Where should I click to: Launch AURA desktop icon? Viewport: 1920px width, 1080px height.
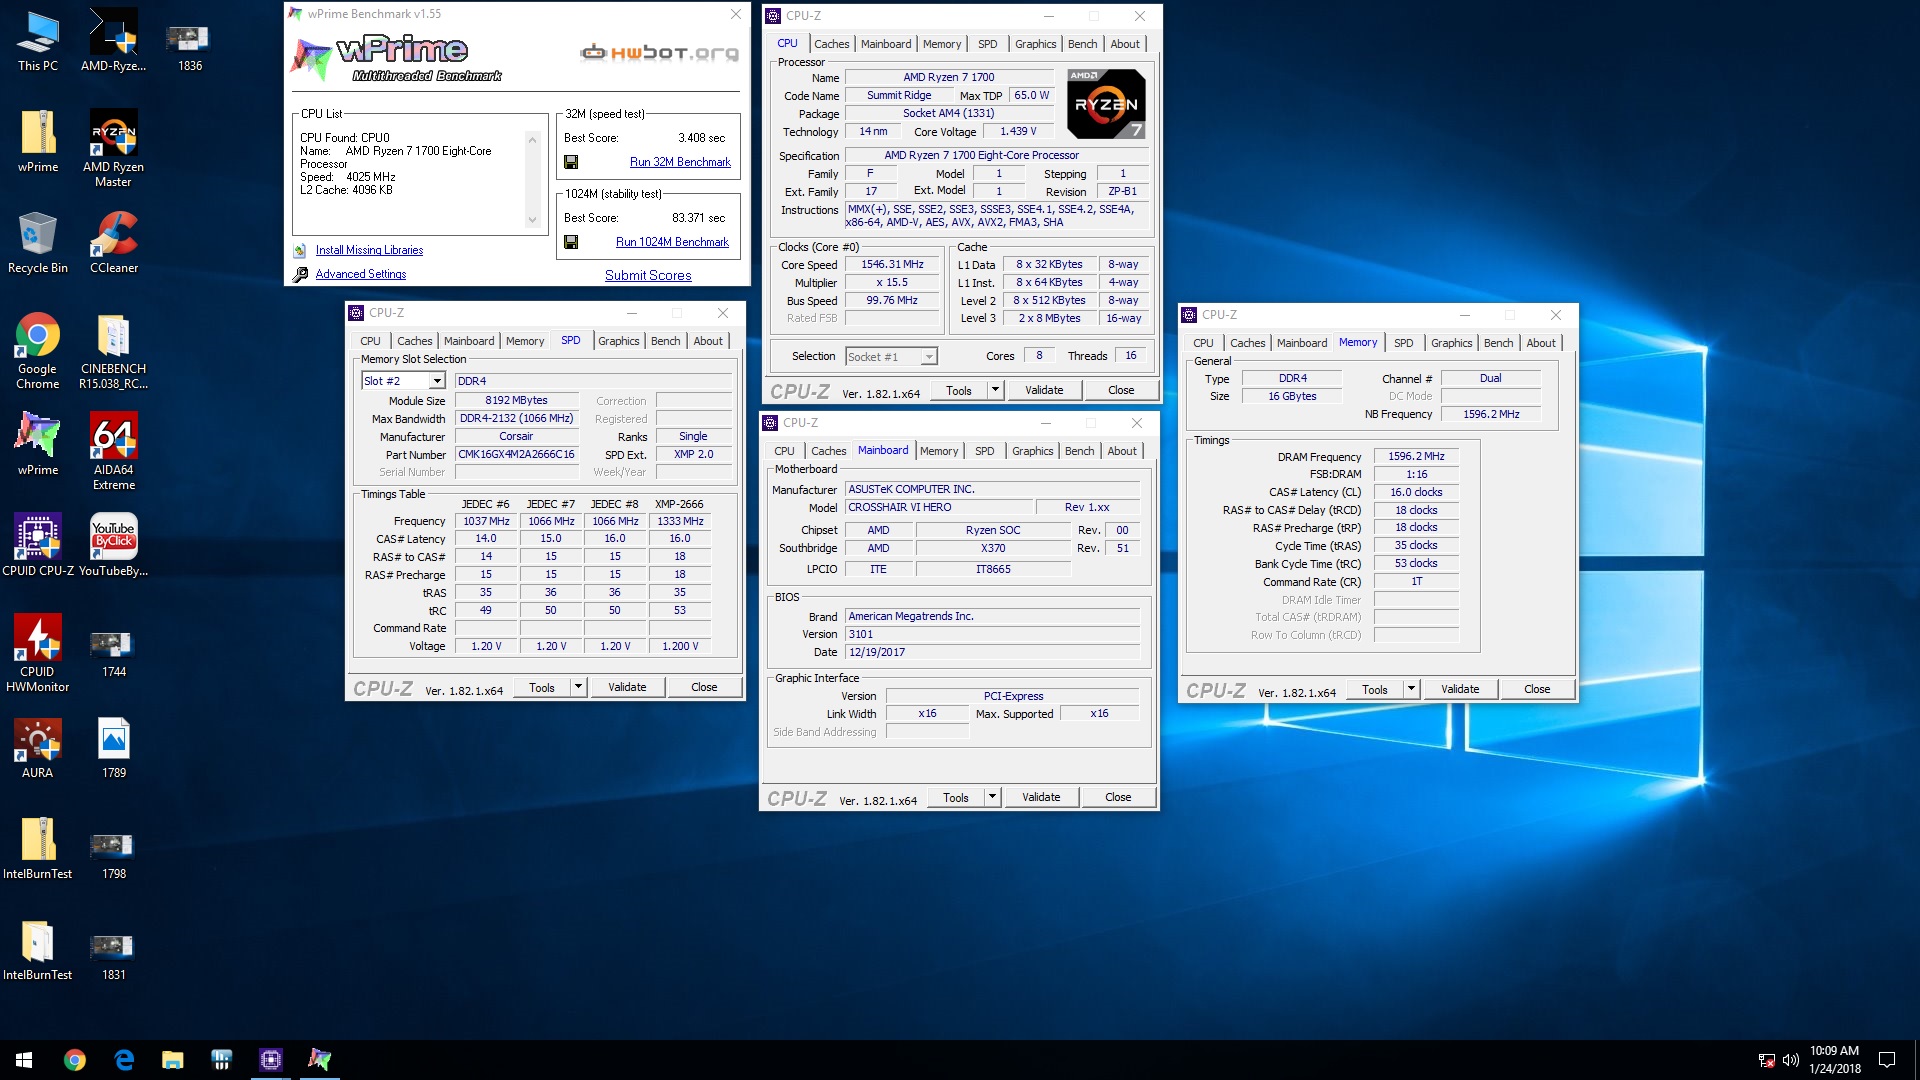38,747
